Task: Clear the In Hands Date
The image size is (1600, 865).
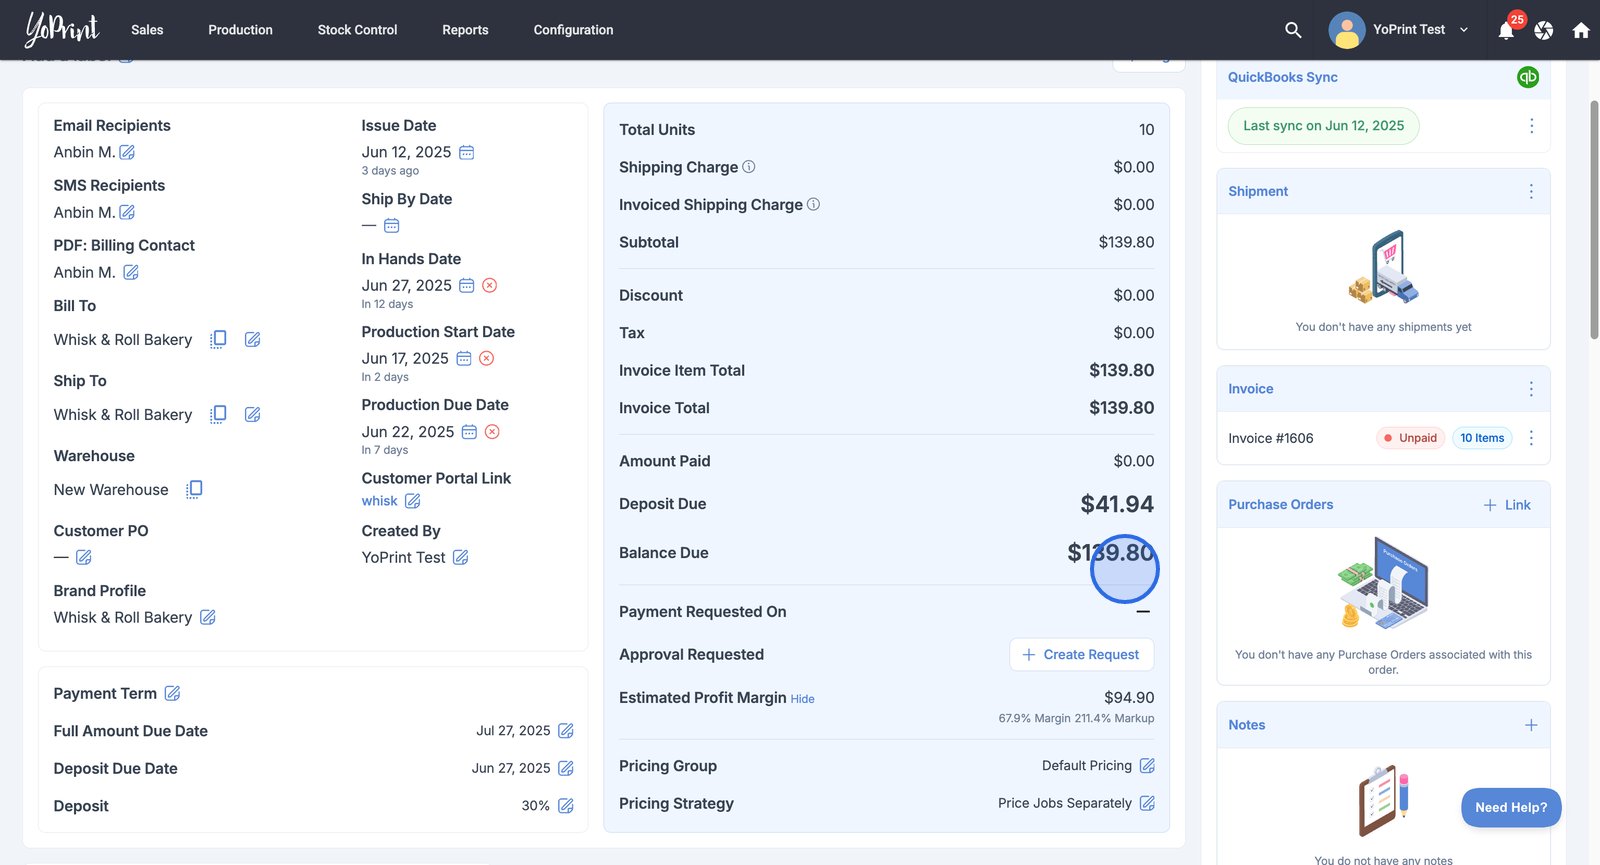Action: tap(490, 286)
